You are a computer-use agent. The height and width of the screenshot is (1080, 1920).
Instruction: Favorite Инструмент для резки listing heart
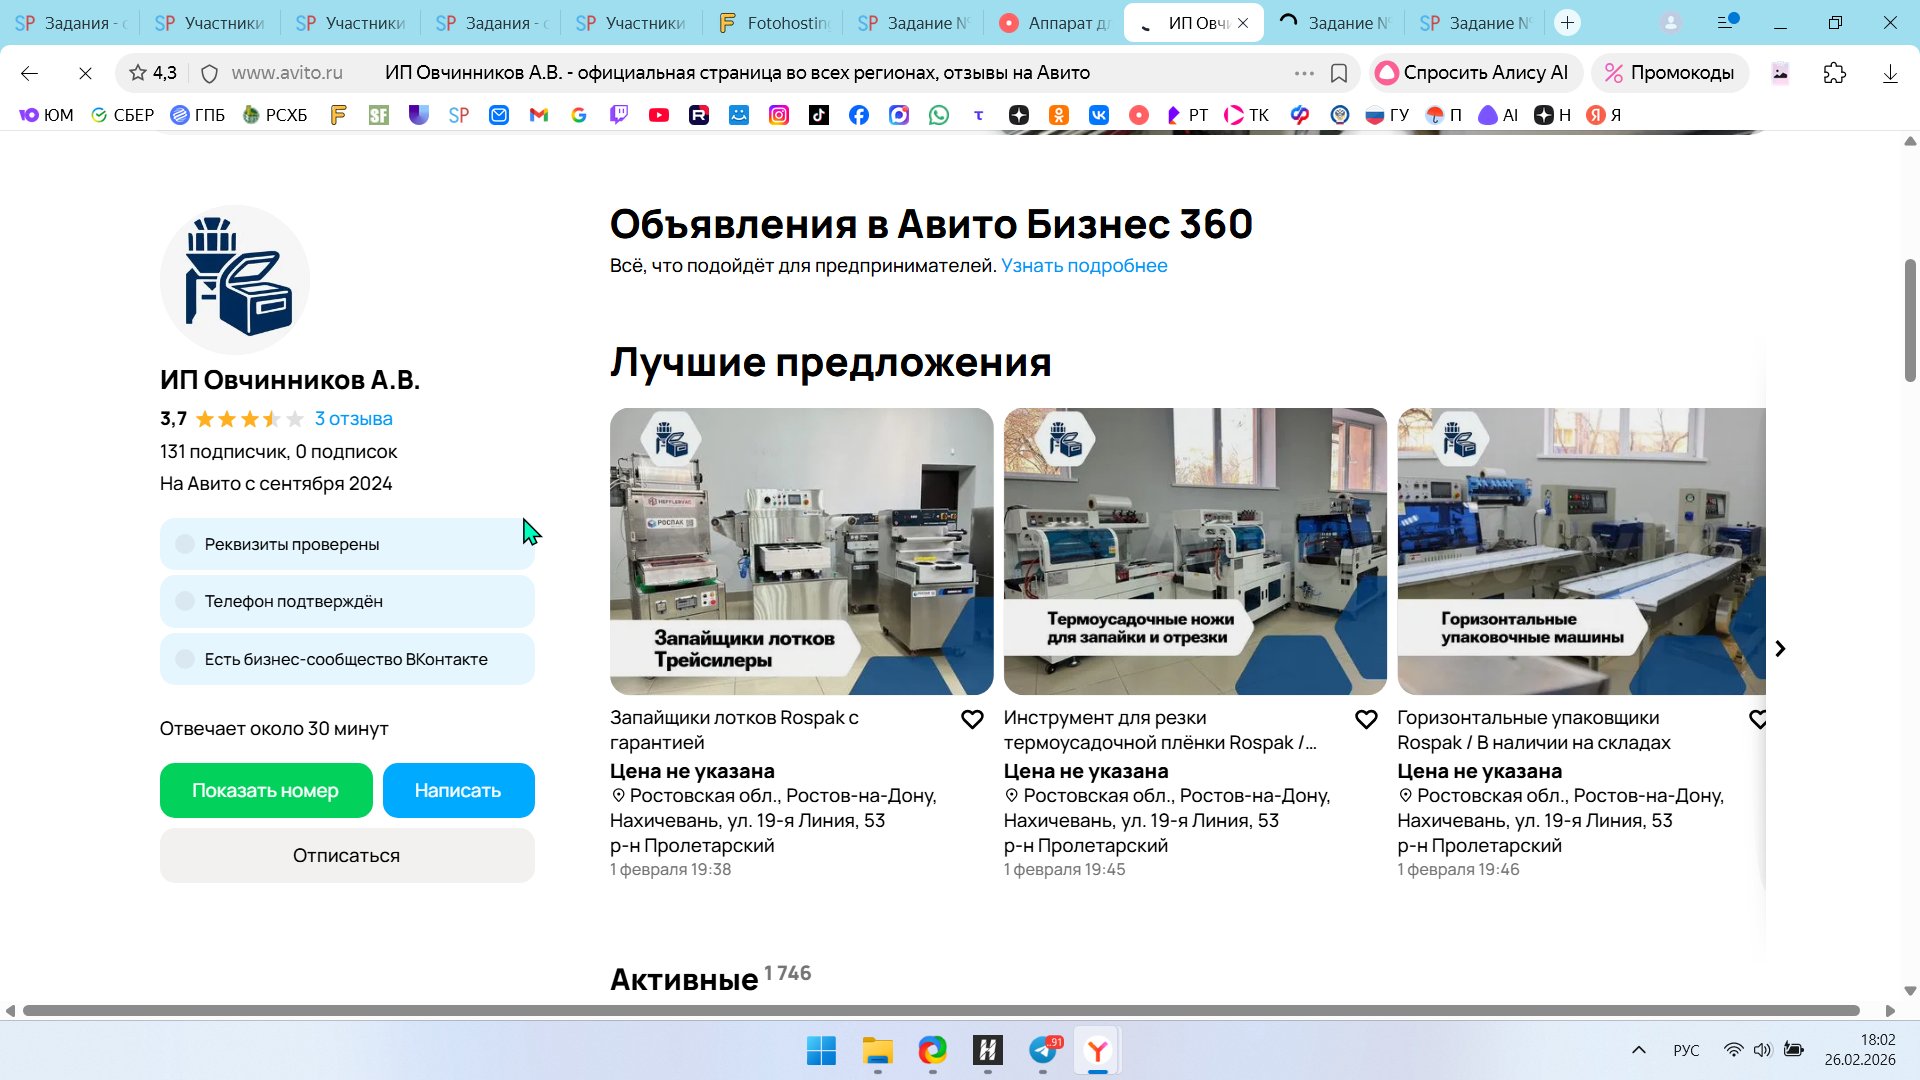click(1366, 719)
